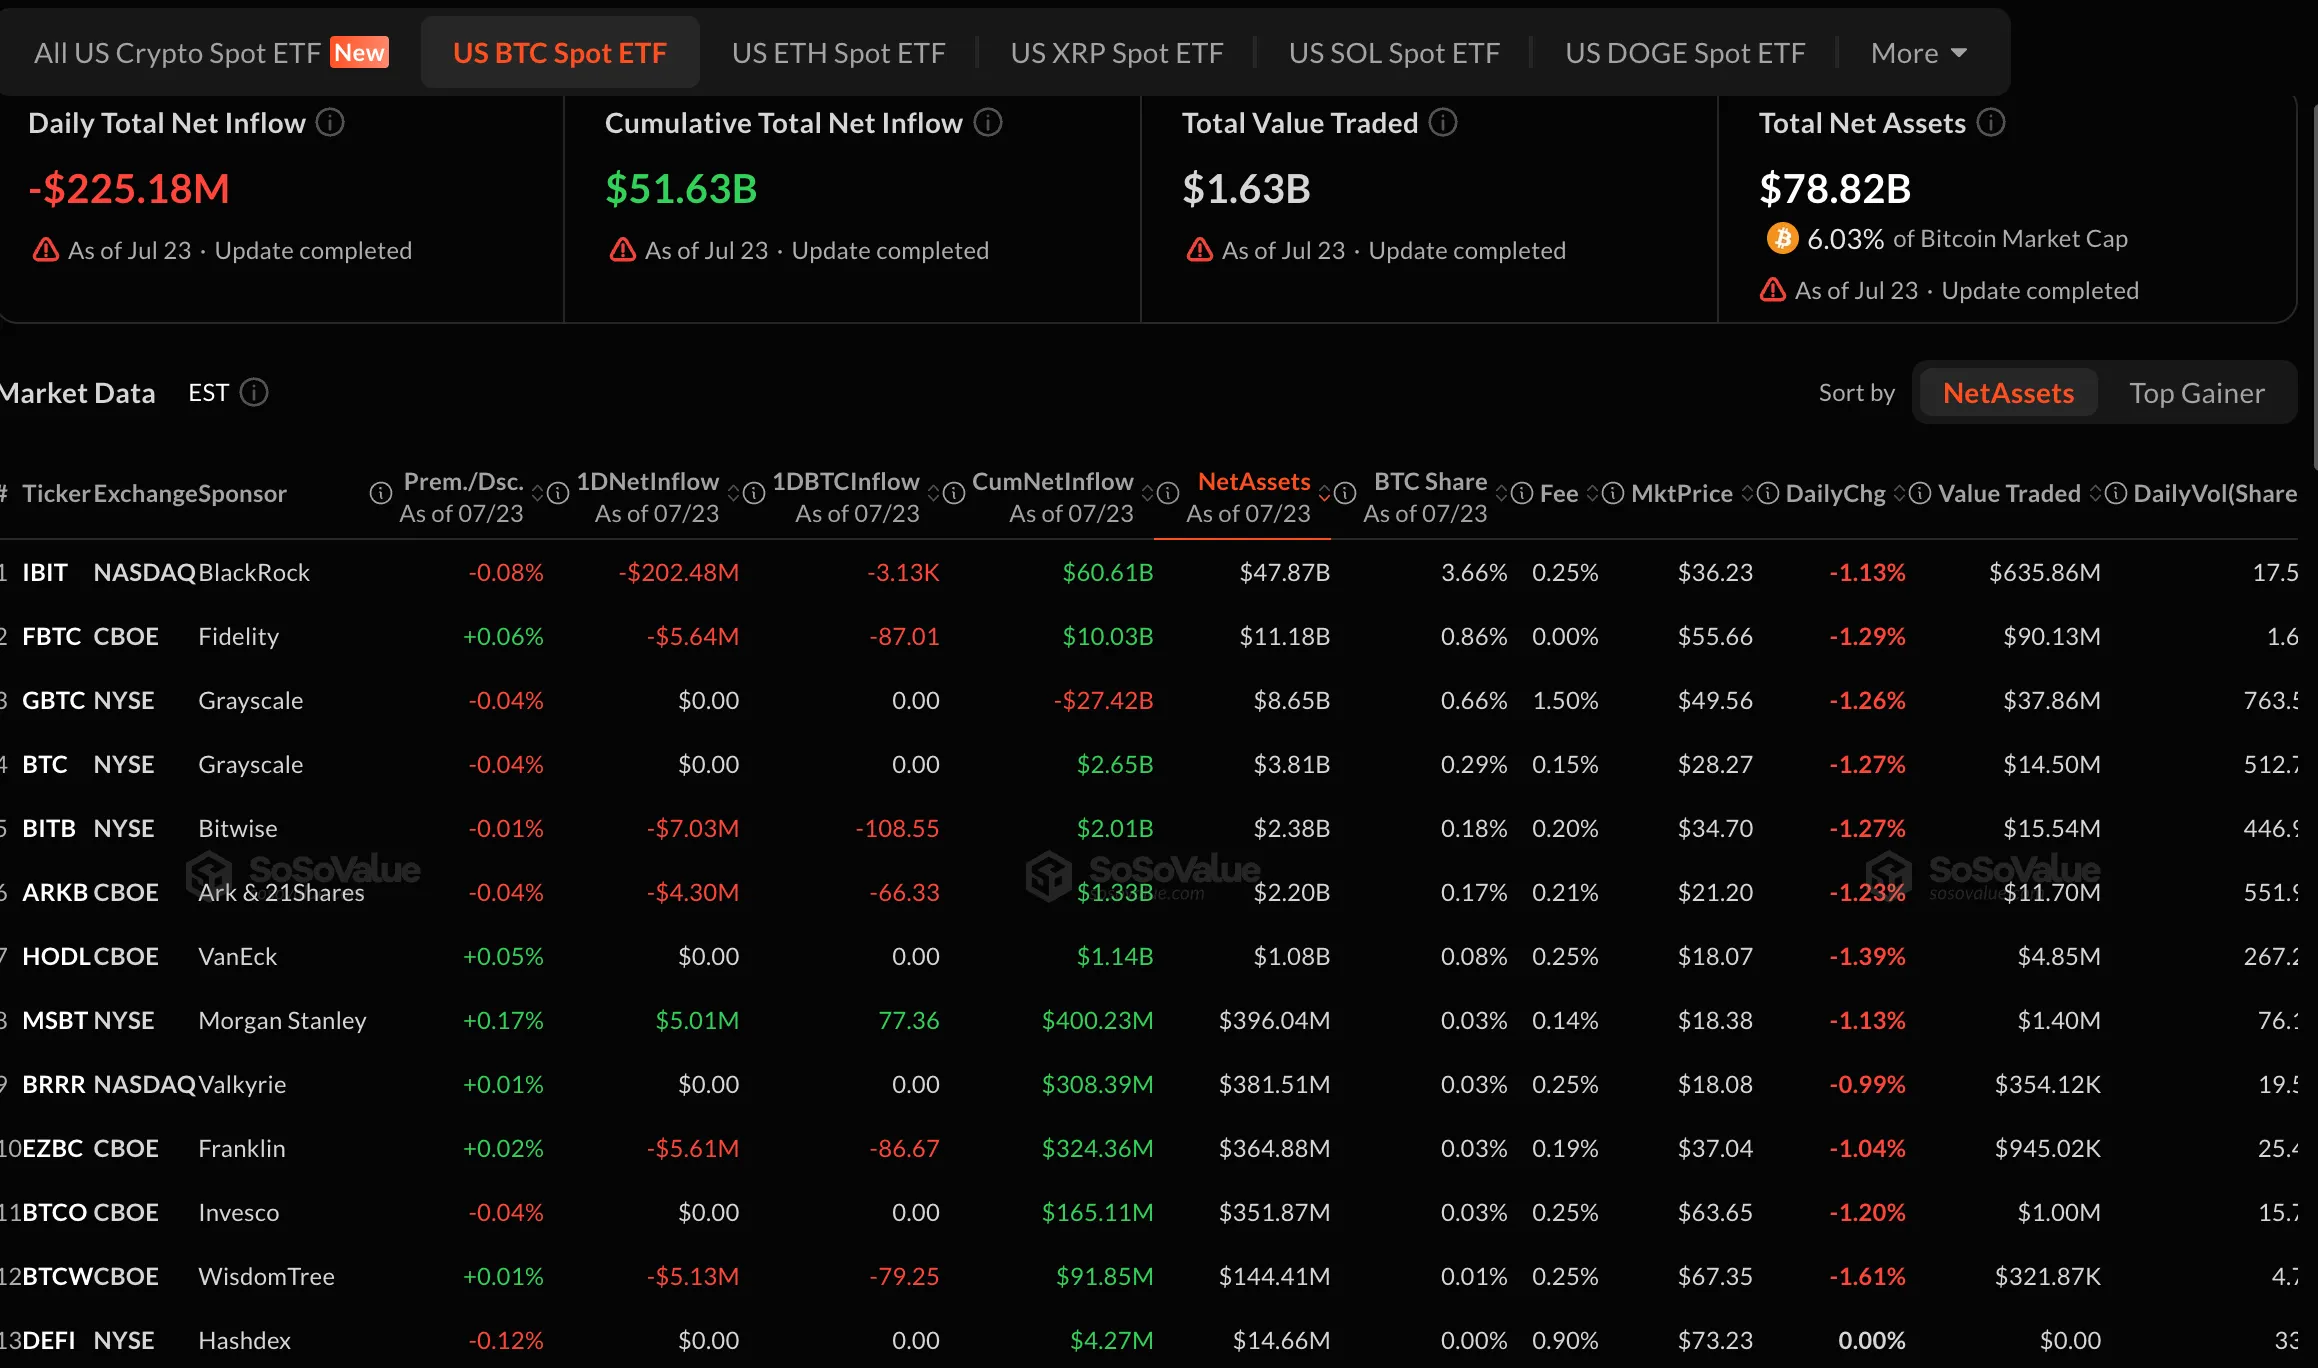This screenshot has width=2318, height=1368.
Task: Click the Ticker column header
Action: point(56,493)
